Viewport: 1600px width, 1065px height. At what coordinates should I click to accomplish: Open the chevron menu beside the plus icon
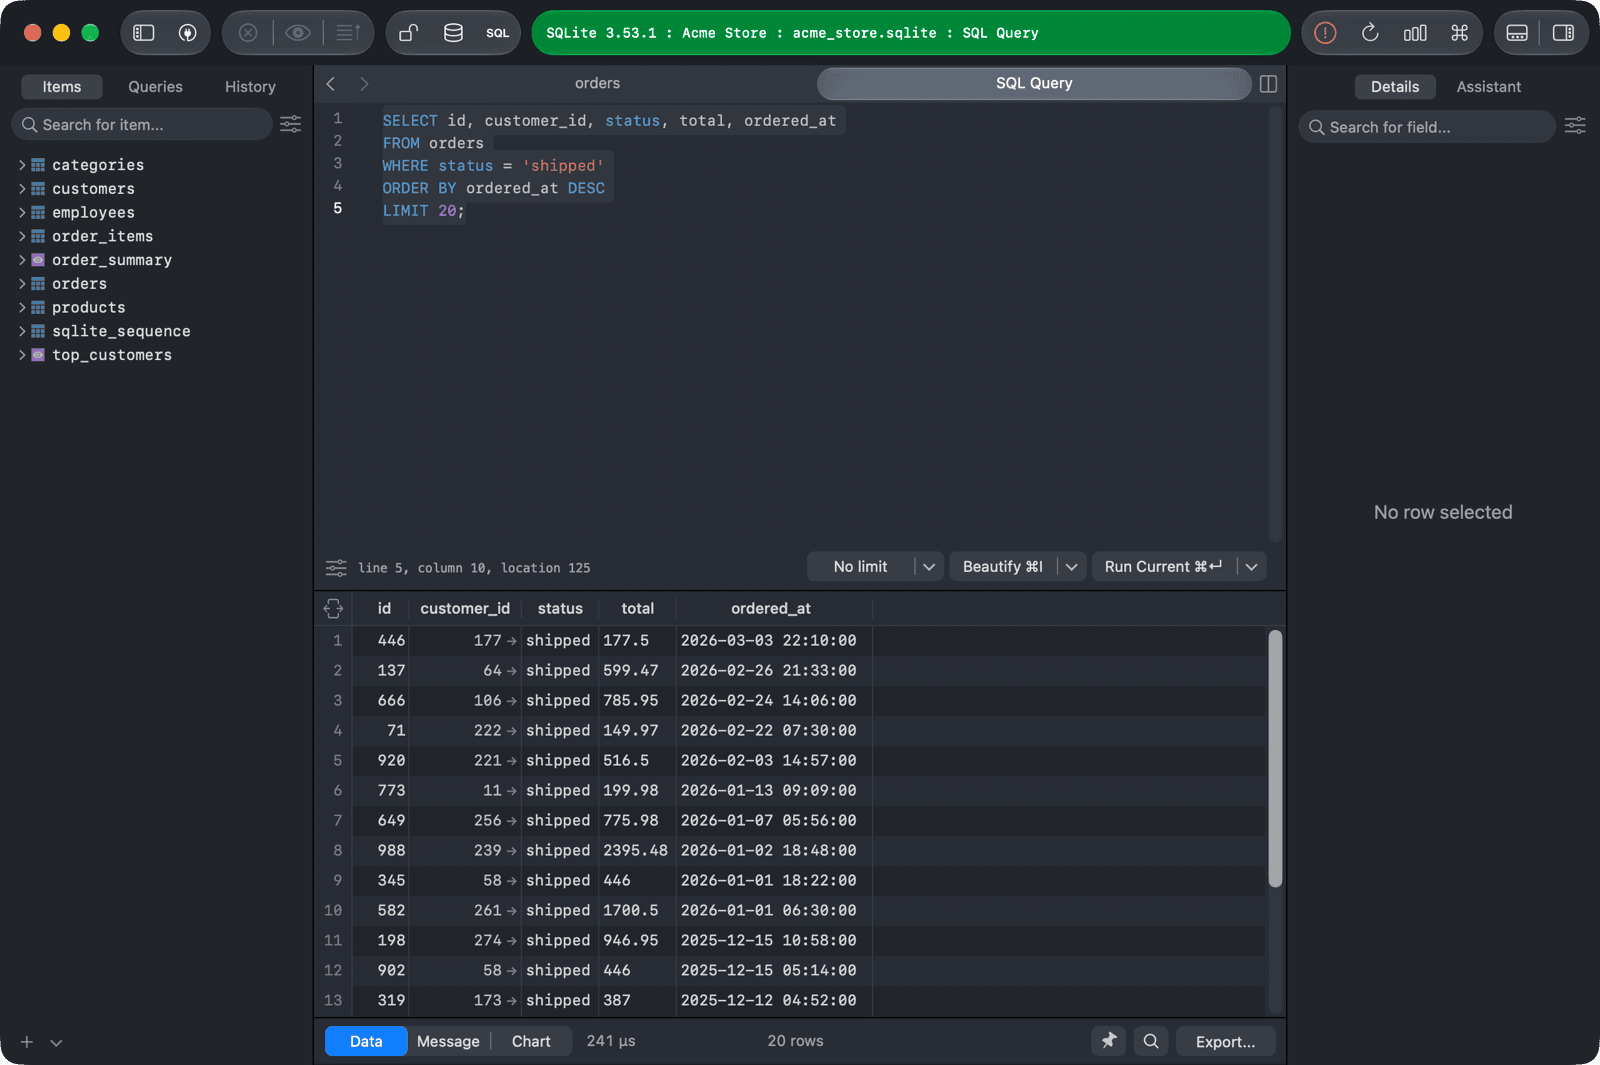click(x=56, y=1042)
